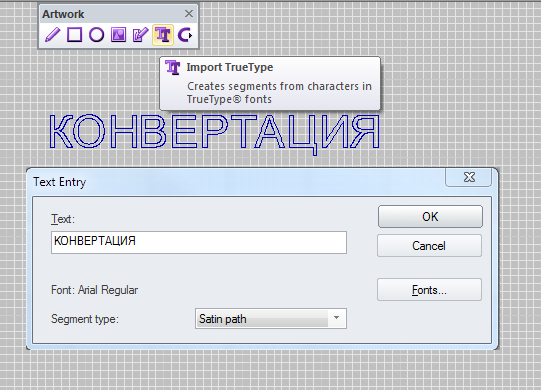
Task: Open the Fonts... selection dialog
Action: [429, 290]
